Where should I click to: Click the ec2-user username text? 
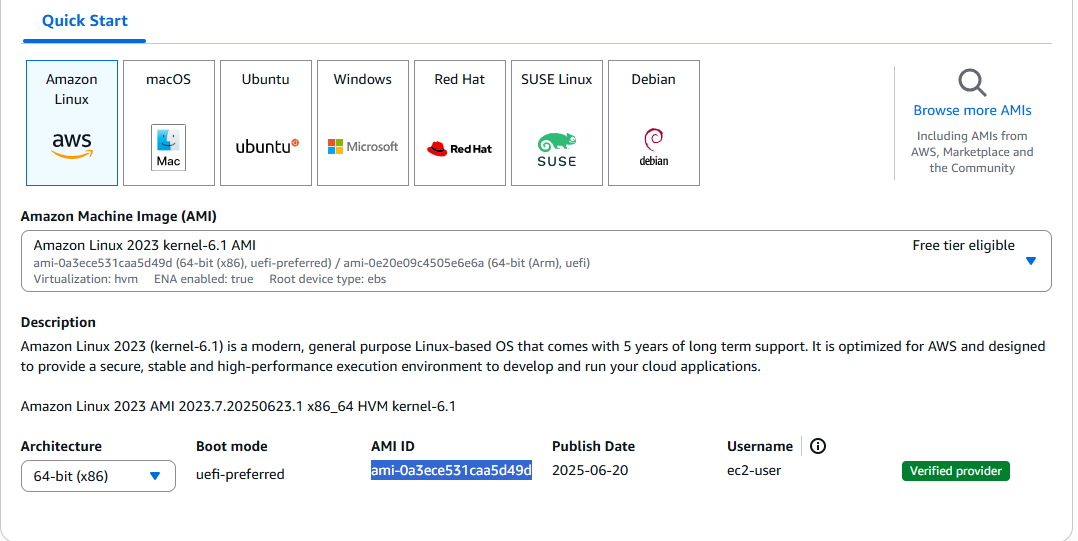coord(754,471)
